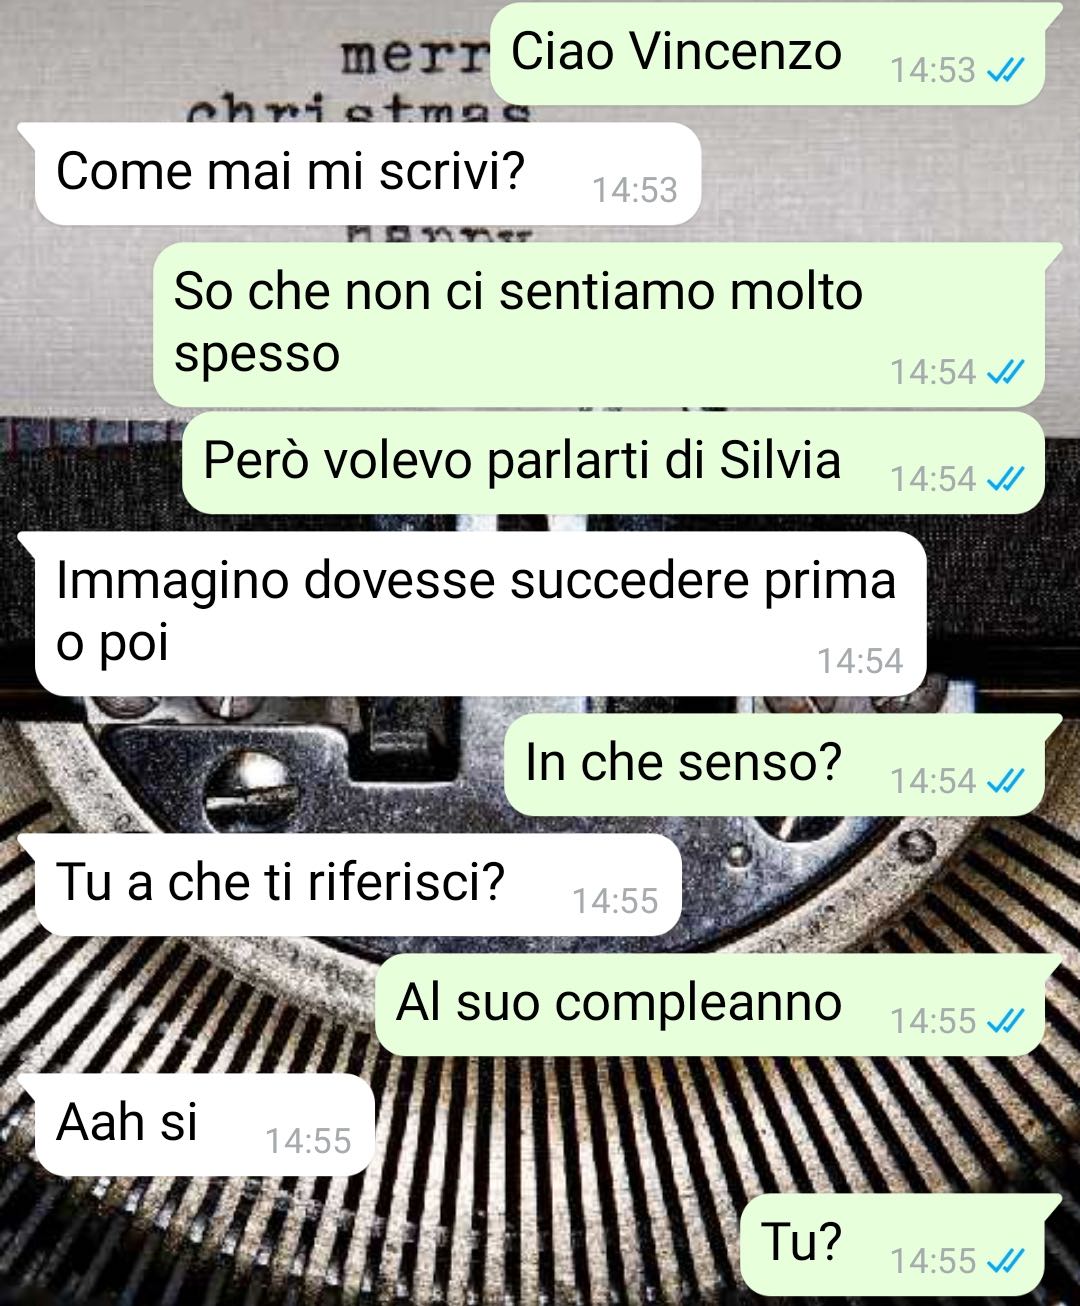Select the 'Però volevo parlarti di Silvia' message
Image resolution: width=1080 pixels, height=1306 pixels.
click(614, 463)
